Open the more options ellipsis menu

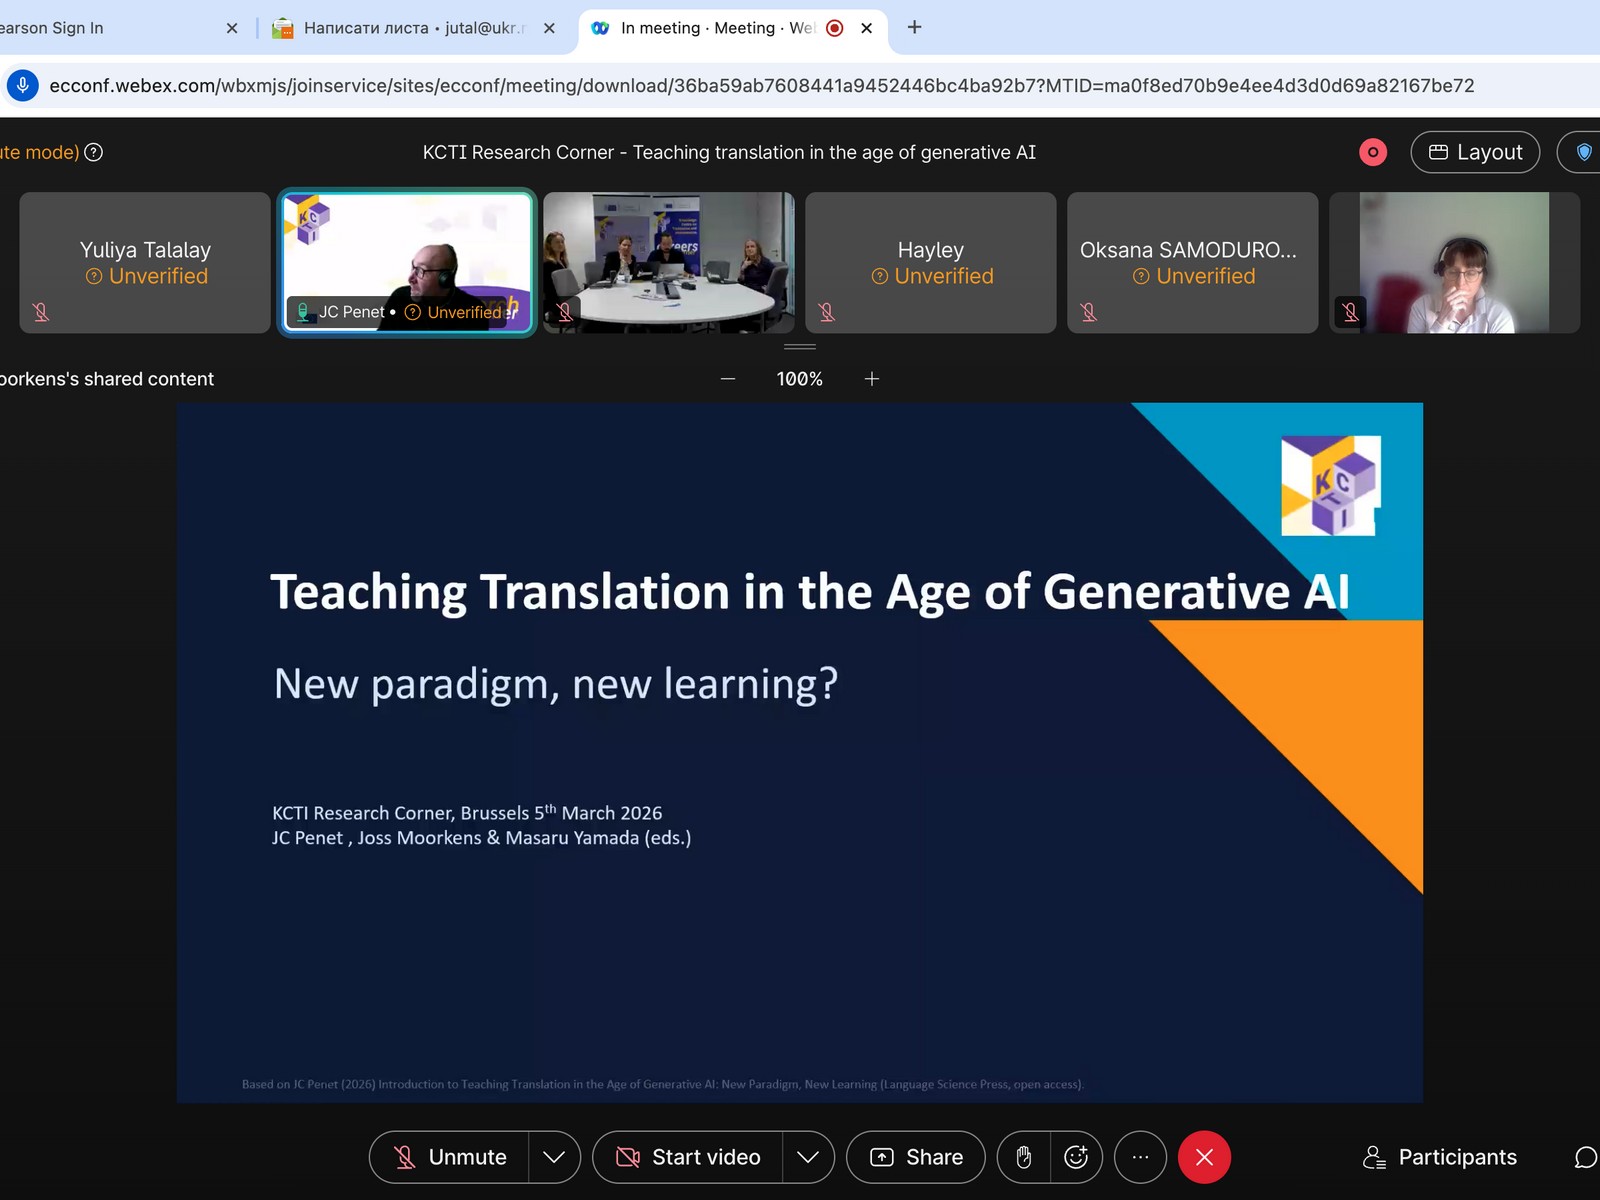pyautogui.click(x=1140, y=1157)
